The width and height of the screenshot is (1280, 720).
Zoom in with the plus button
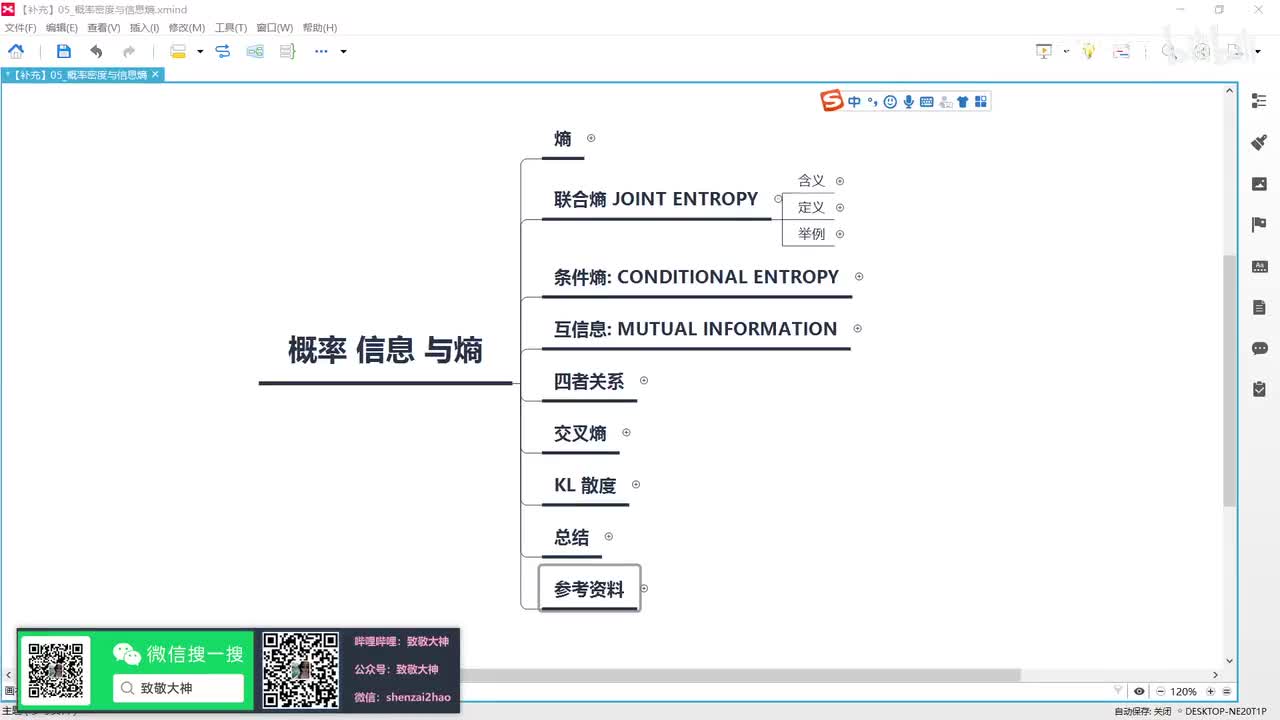(x=1210, y=691)
